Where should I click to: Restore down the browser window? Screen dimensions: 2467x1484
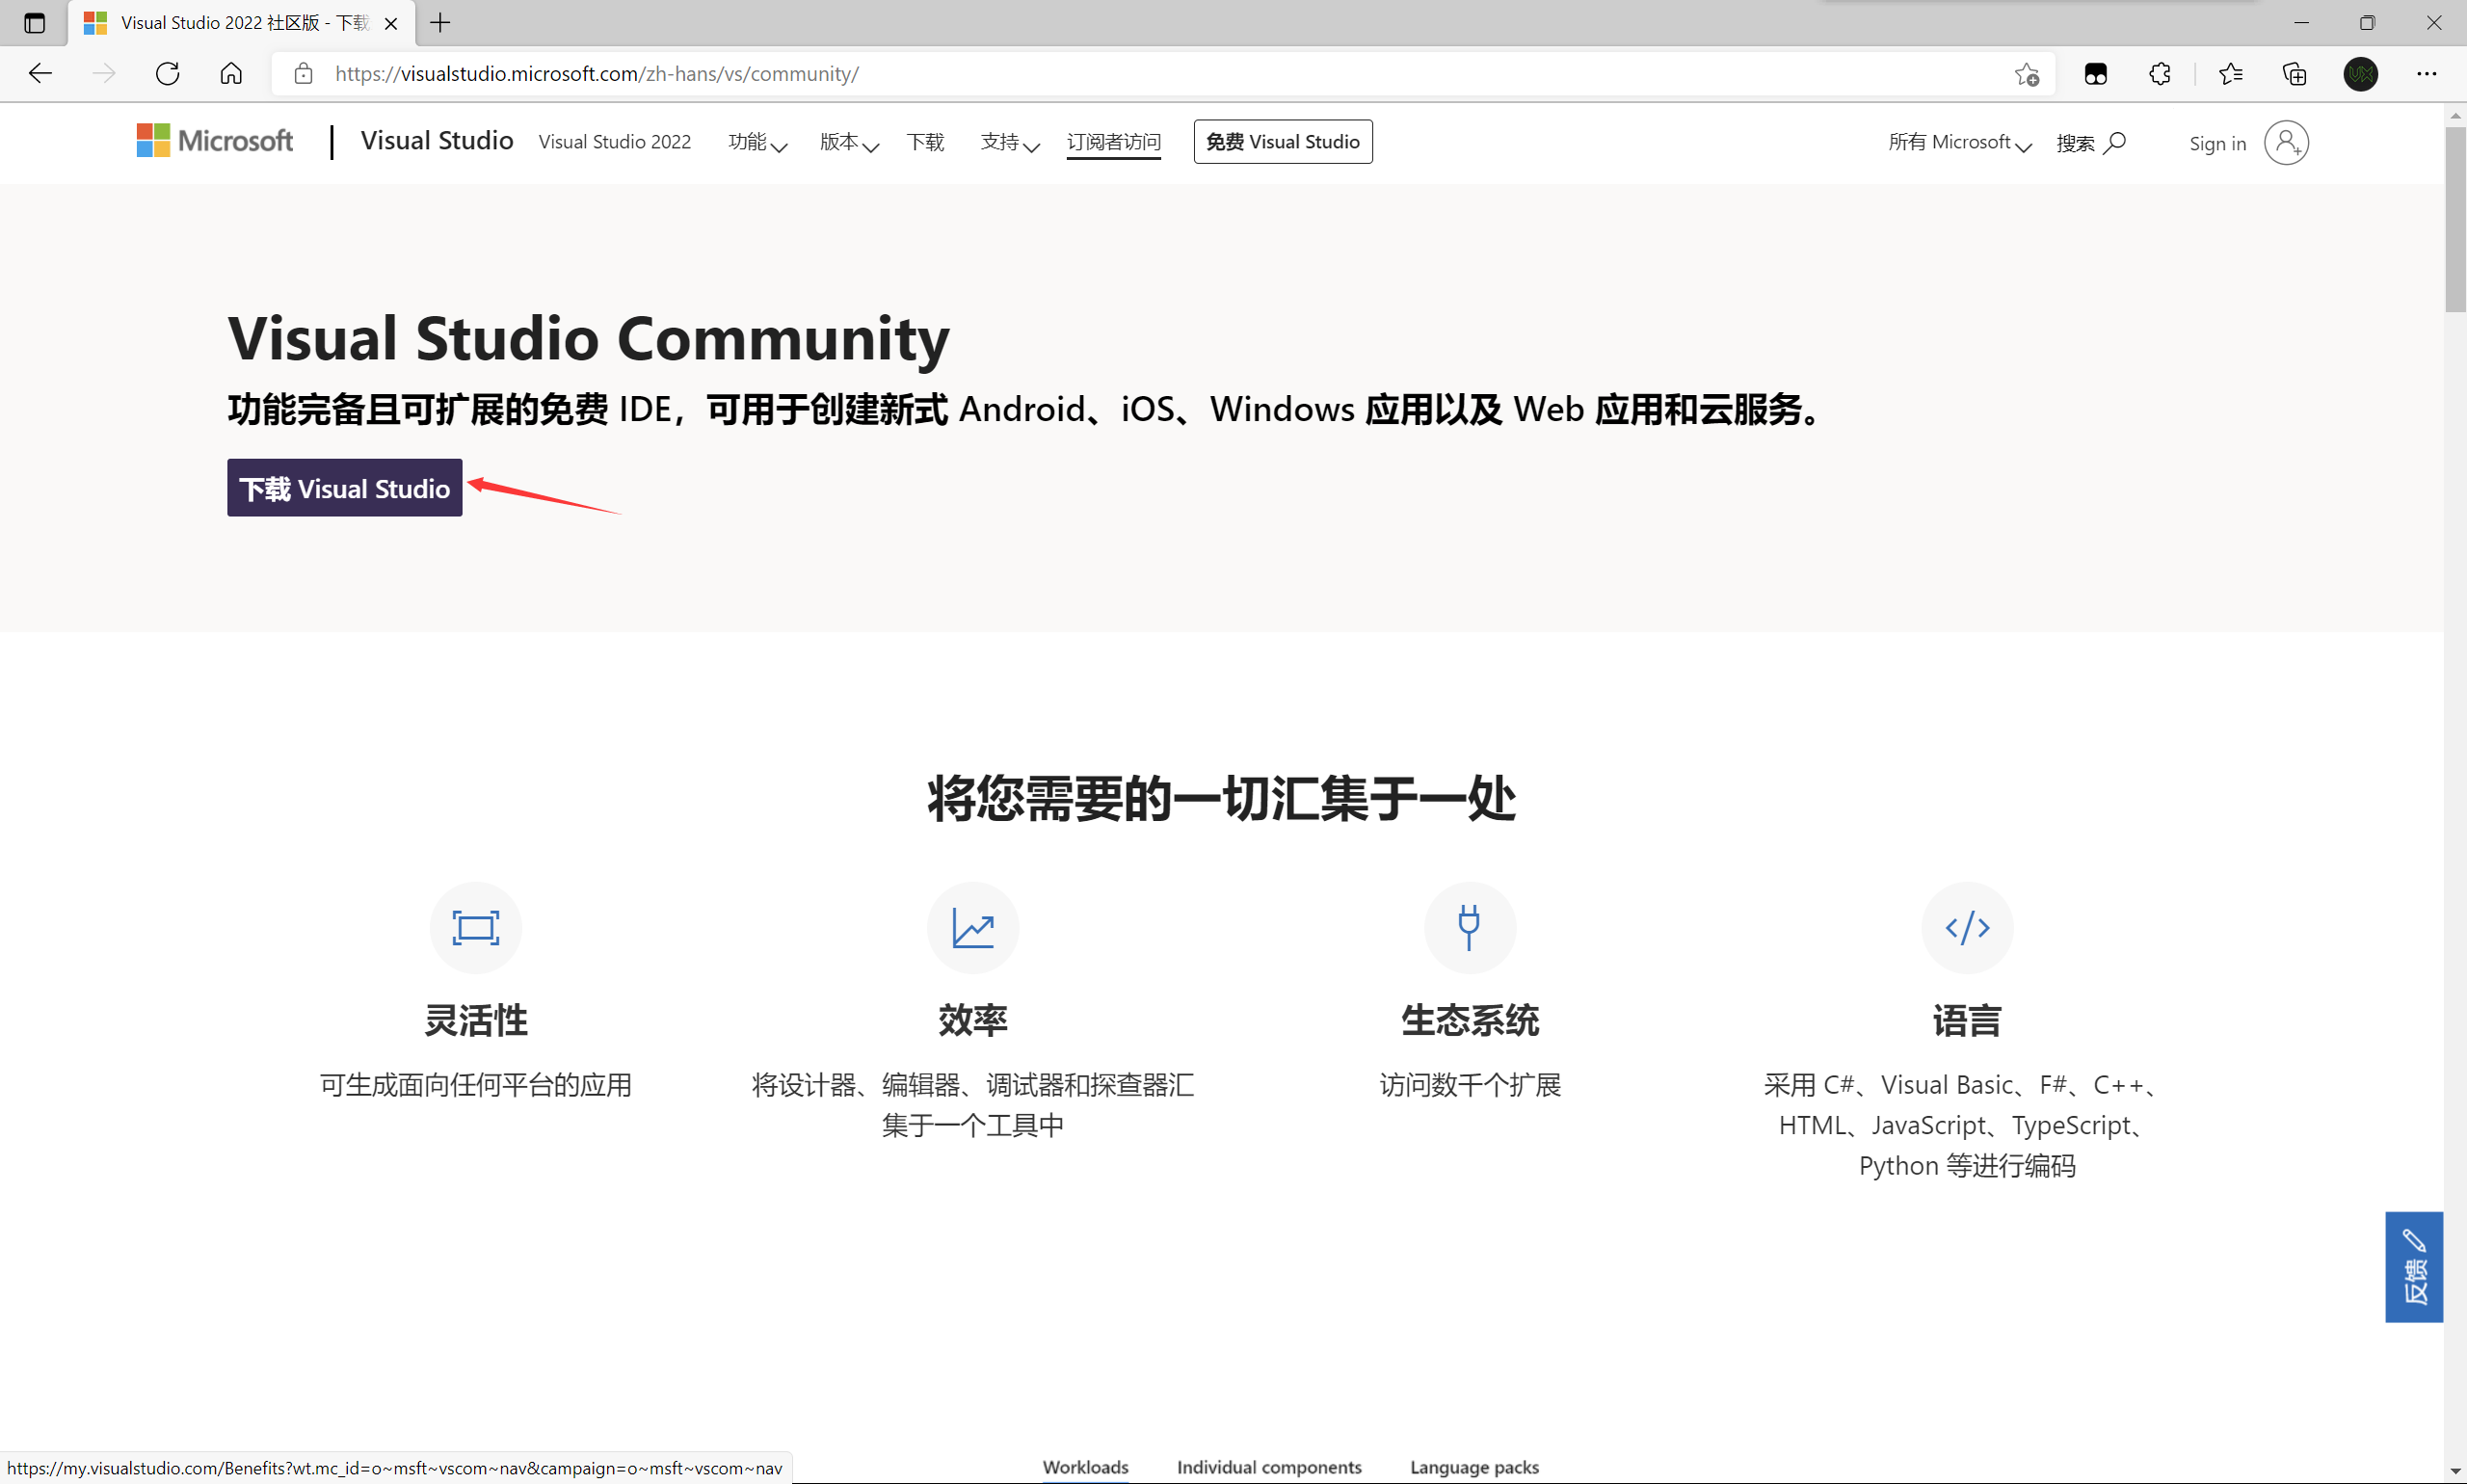pyautogui.click(x=2367, y=22)
